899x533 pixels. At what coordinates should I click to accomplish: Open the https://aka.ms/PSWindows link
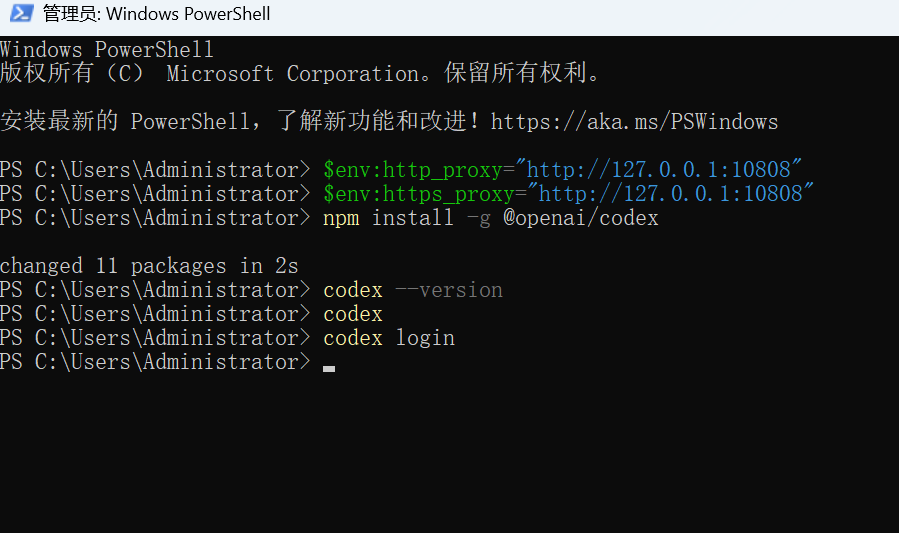click(x=634, y=122)
